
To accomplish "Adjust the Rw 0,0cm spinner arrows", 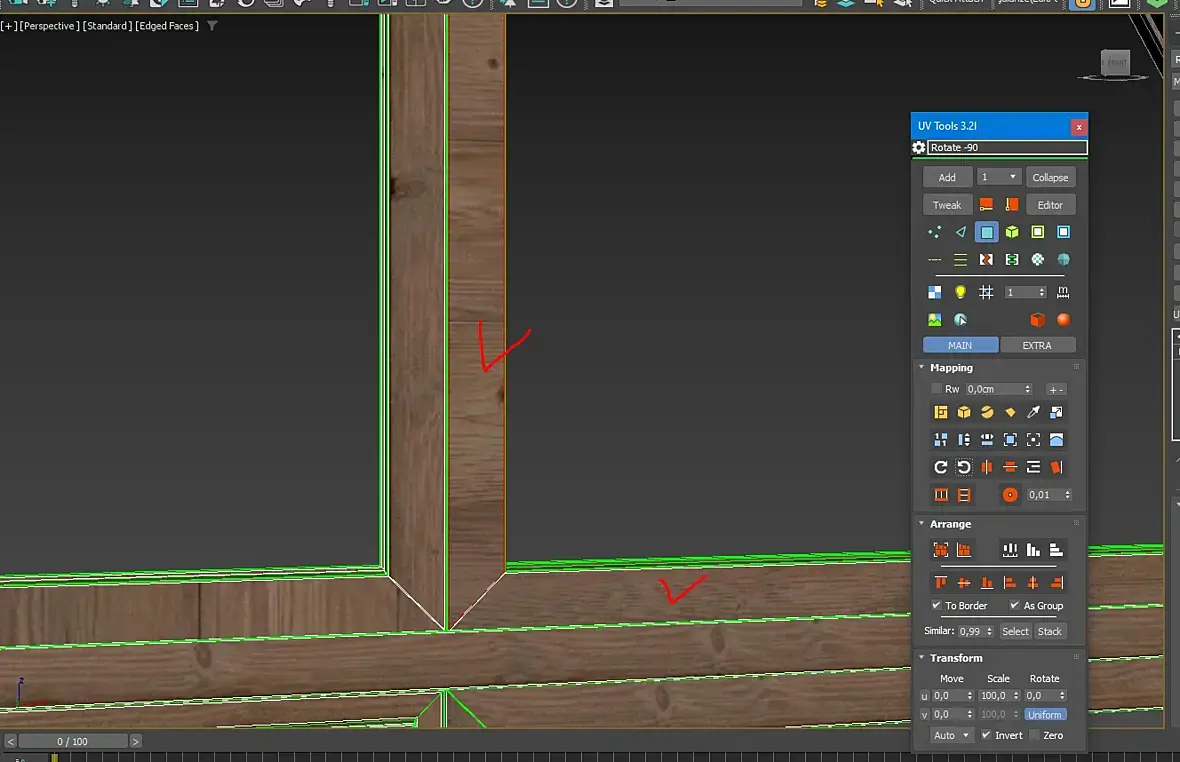I will click(x=1027, y=389).
